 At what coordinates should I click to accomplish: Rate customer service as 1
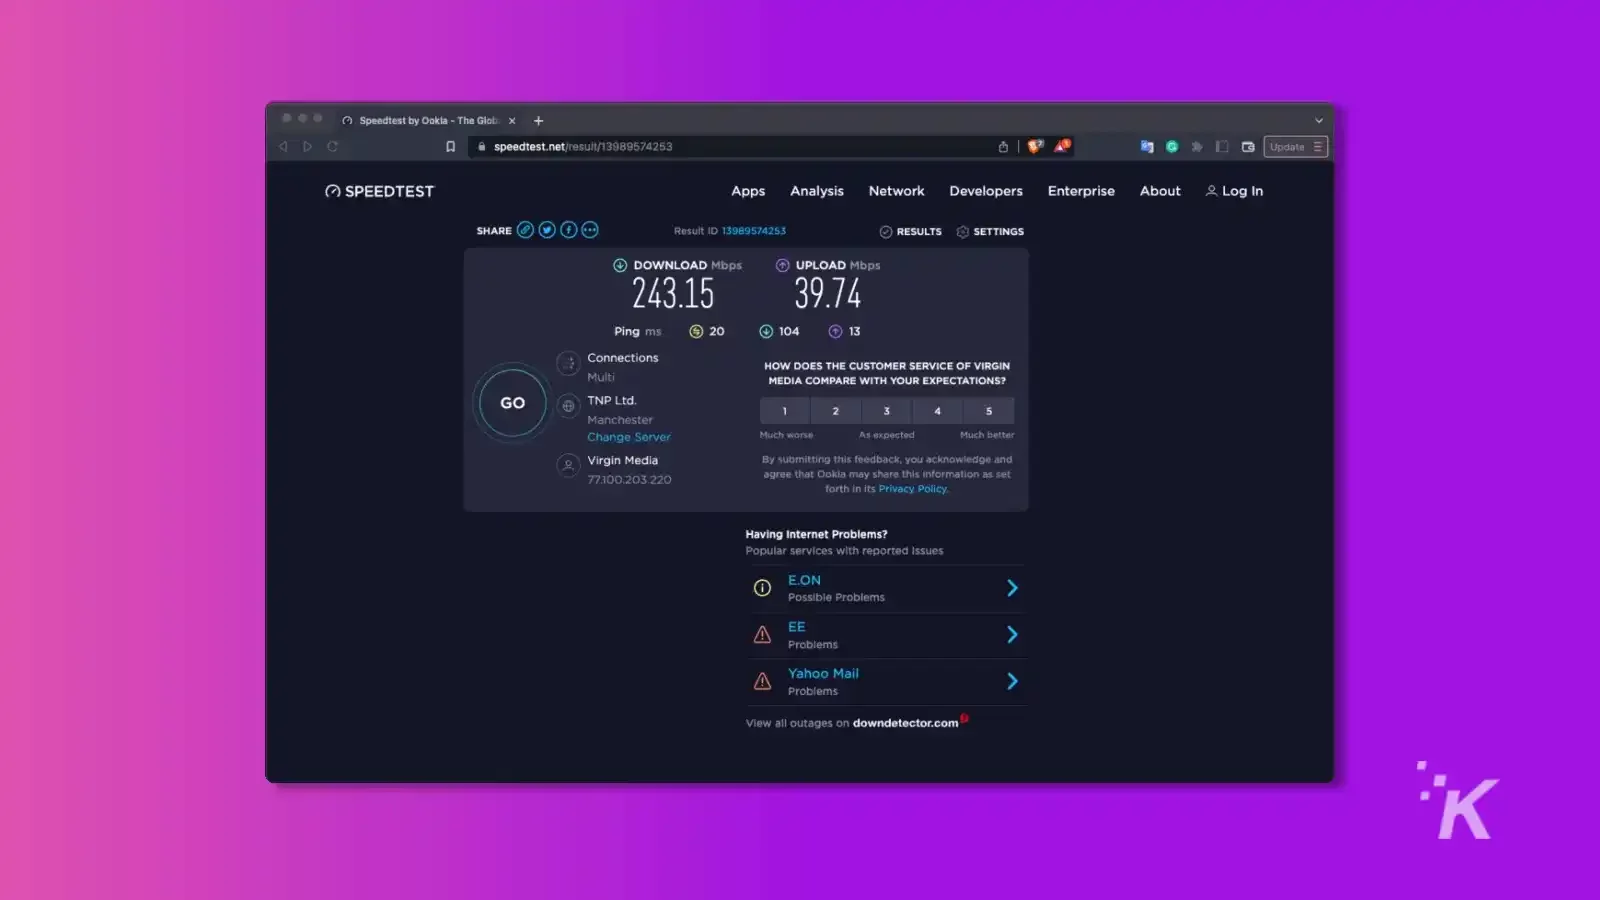point(785,411)
